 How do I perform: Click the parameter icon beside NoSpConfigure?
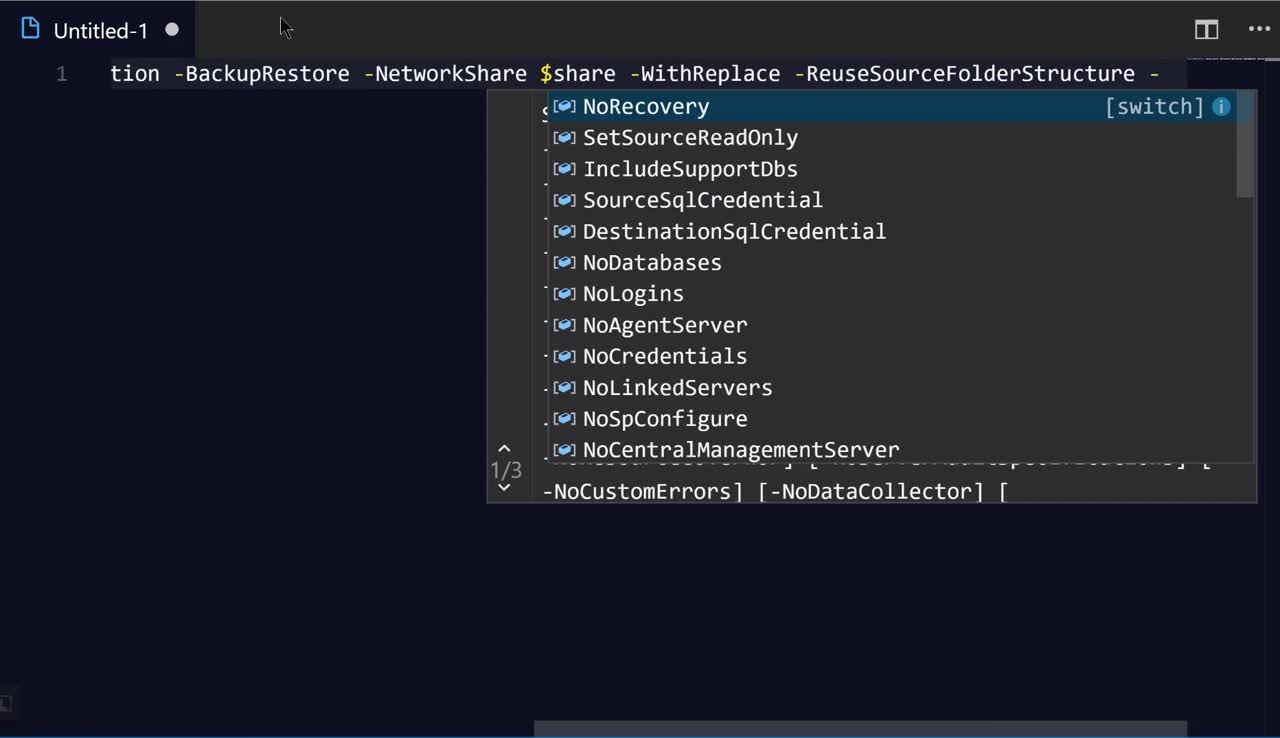point(565,419)
